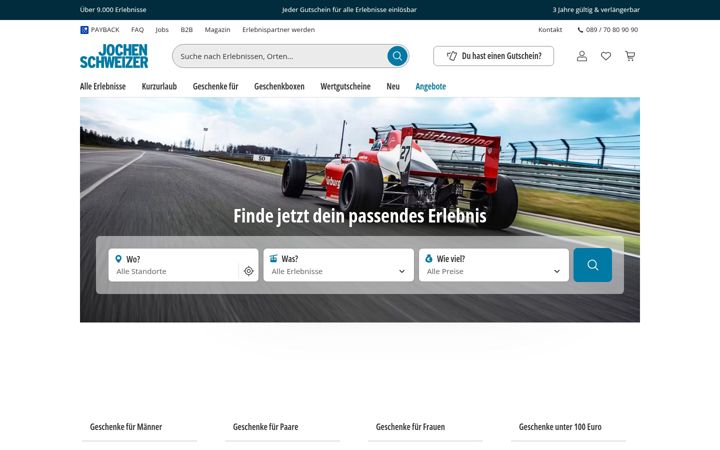This screenshot has height=450, width=720.
Task: Open Erlebnispartner werden link
Action: pos(279,30)
